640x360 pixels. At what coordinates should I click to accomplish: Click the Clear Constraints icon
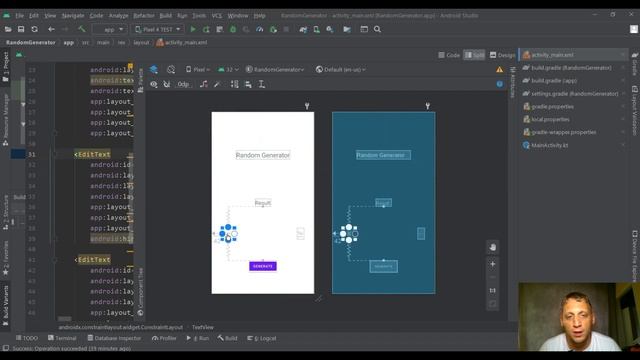(x=204, y=84)
